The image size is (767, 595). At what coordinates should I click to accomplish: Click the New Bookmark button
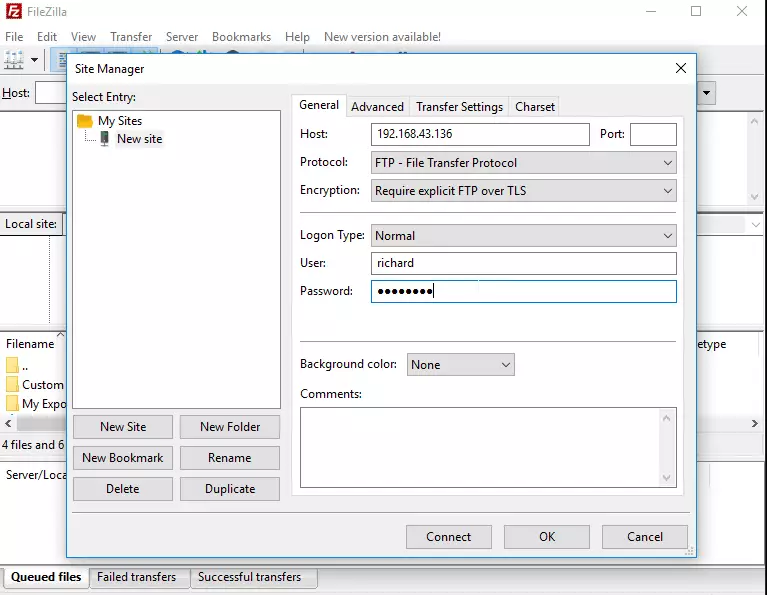tap(123, 458)
